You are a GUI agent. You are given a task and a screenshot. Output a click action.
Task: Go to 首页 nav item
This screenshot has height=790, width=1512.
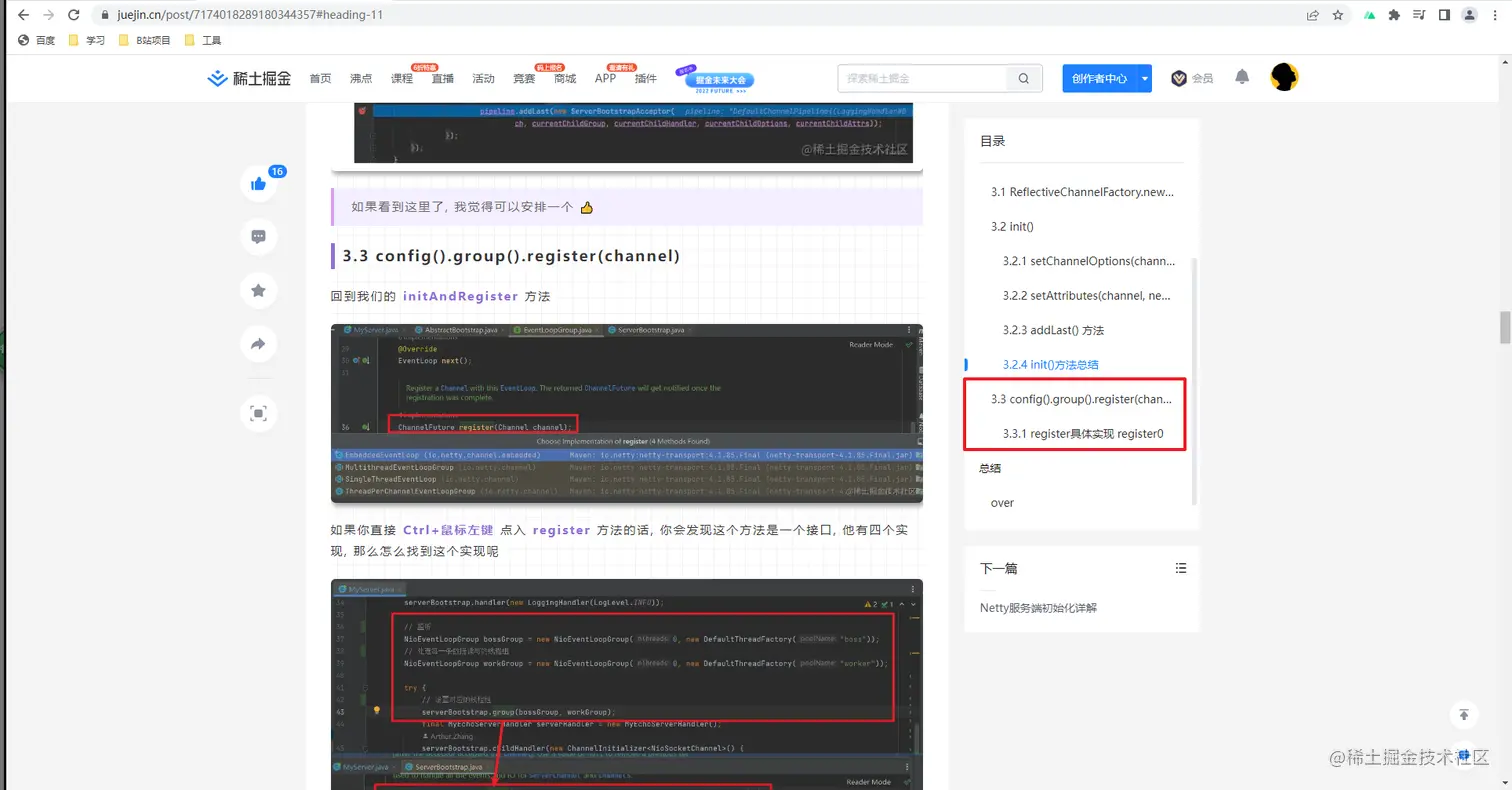tap(320, 78)
